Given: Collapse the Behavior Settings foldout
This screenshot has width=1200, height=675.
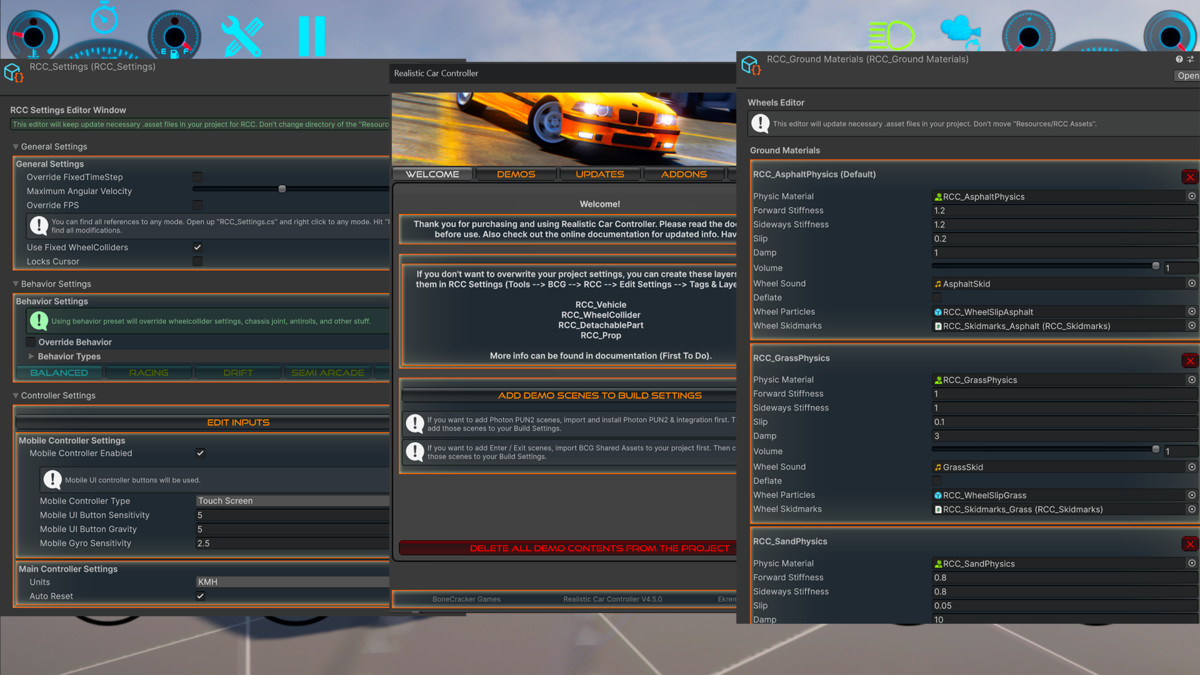Looking at the screenshot, I should [x=16, y=284].
